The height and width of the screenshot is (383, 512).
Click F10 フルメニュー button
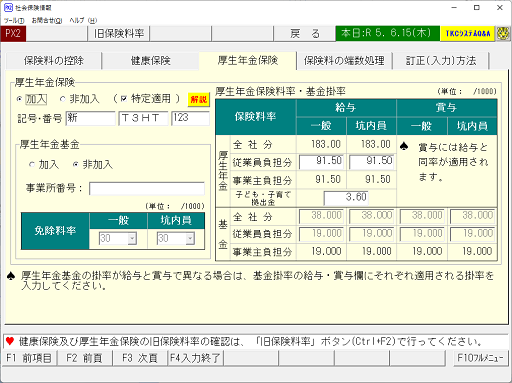click(x=480, y=358)
